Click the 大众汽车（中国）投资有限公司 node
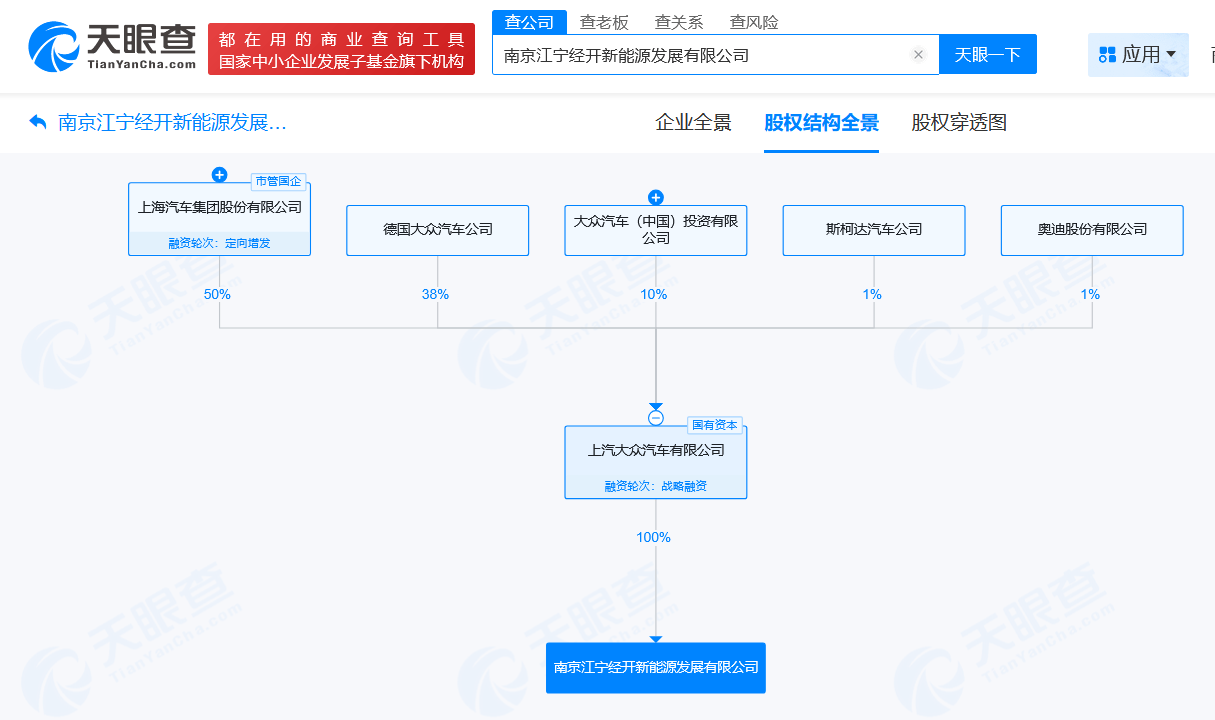 tap(656, 230)
